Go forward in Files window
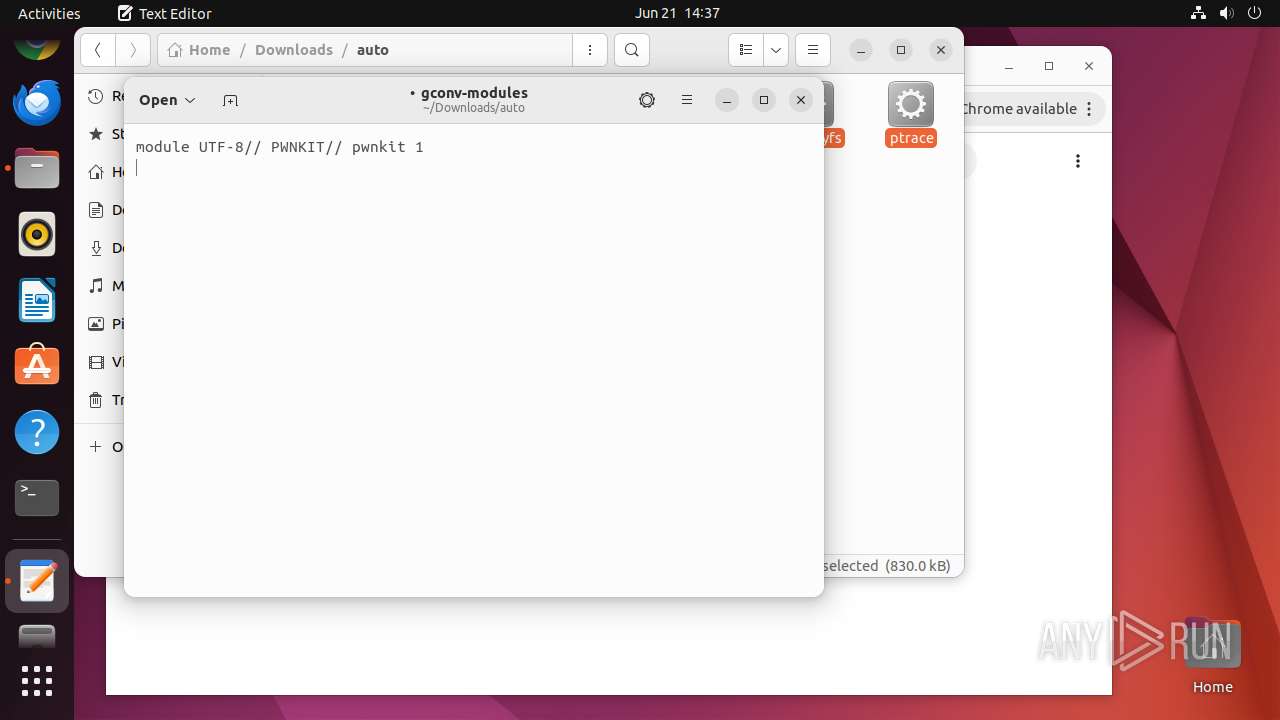Screen dimensions: 1280x720 [x=133, y=50]
